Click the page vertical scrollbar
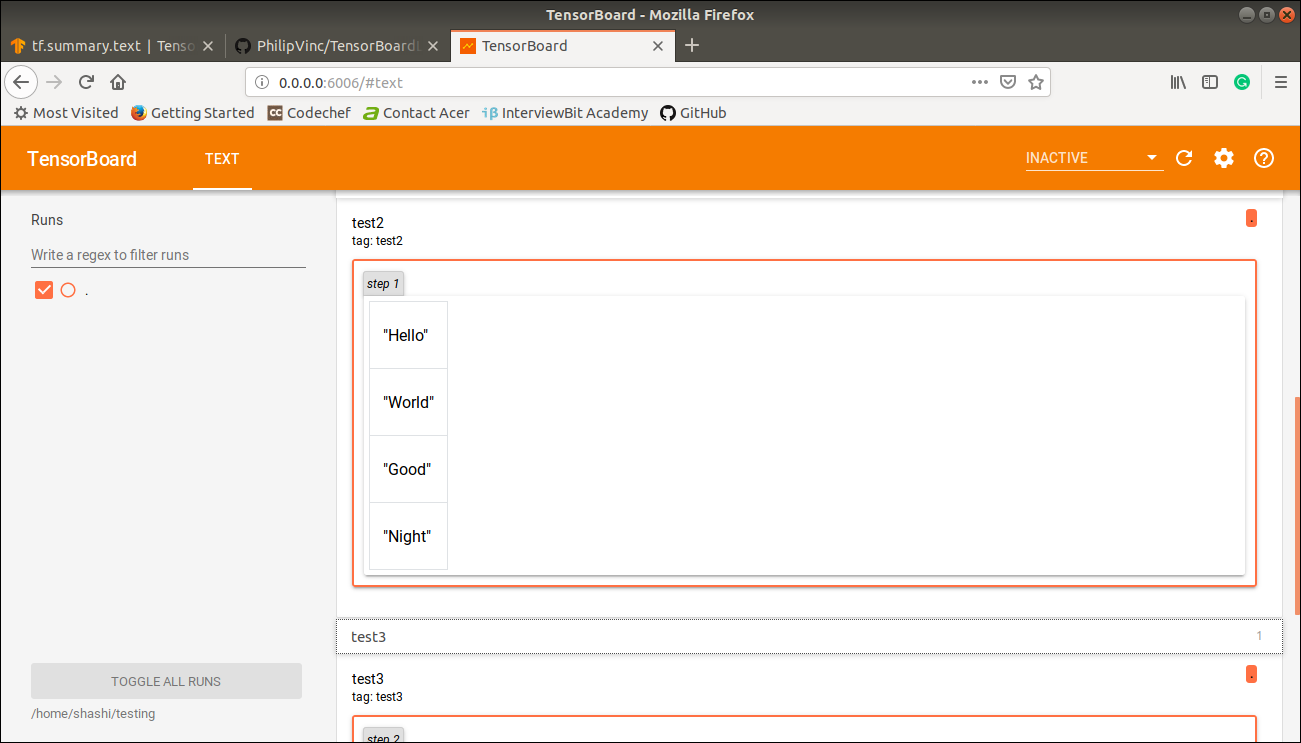The width and height of the screenshot is (1301, 743). (1297, 505)
